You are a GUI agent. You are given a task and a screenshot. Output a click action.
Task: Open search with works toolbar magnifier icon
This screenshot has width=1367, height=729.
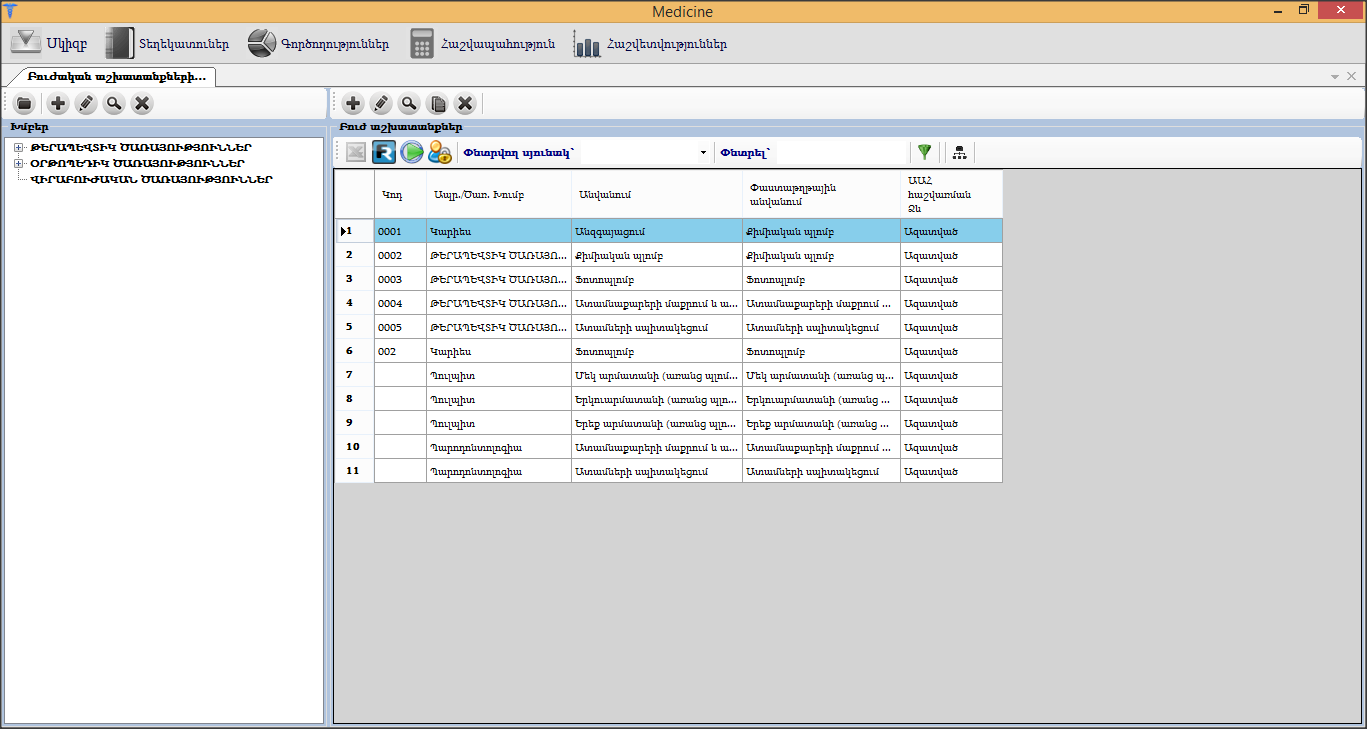pyautogui.click(x=409, y=103)
